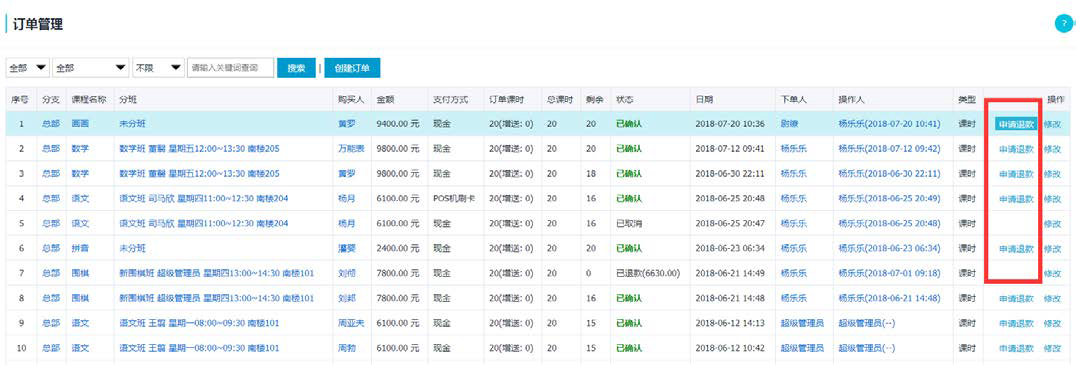The width and height of the screenshot is (1076, 365).
Task: Open operator link 杨乐乐(2018-07-20 10:41)
Action: tap(889, 124)
